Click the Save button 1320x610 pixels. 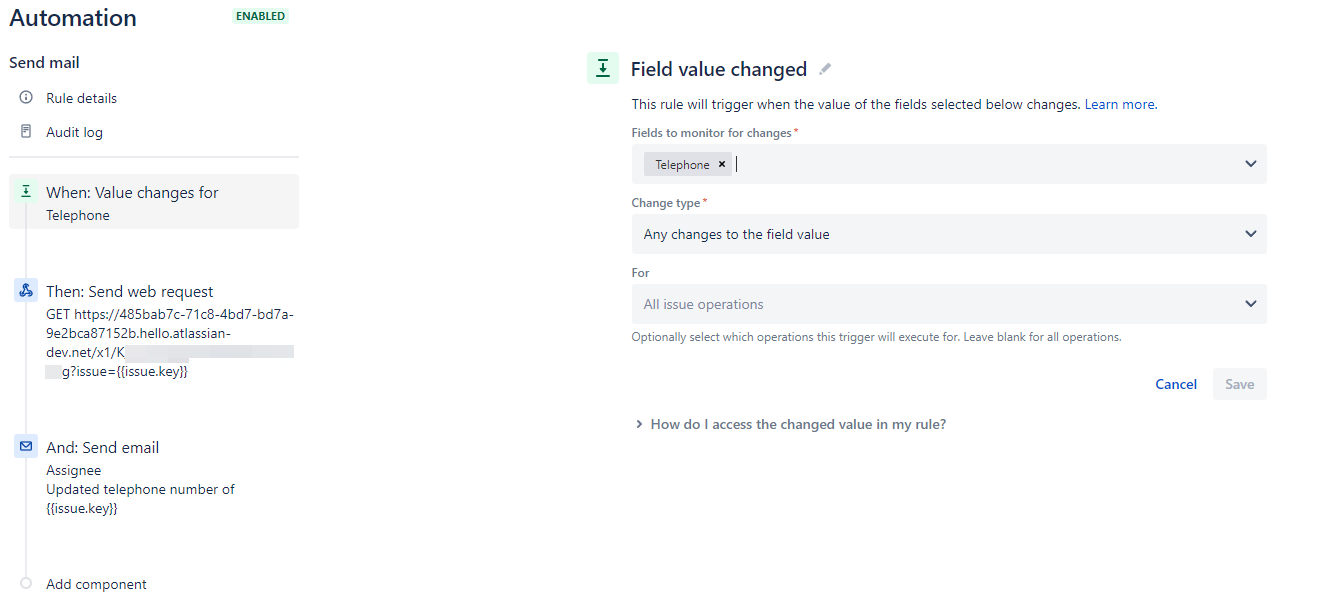pos(1239,384)
